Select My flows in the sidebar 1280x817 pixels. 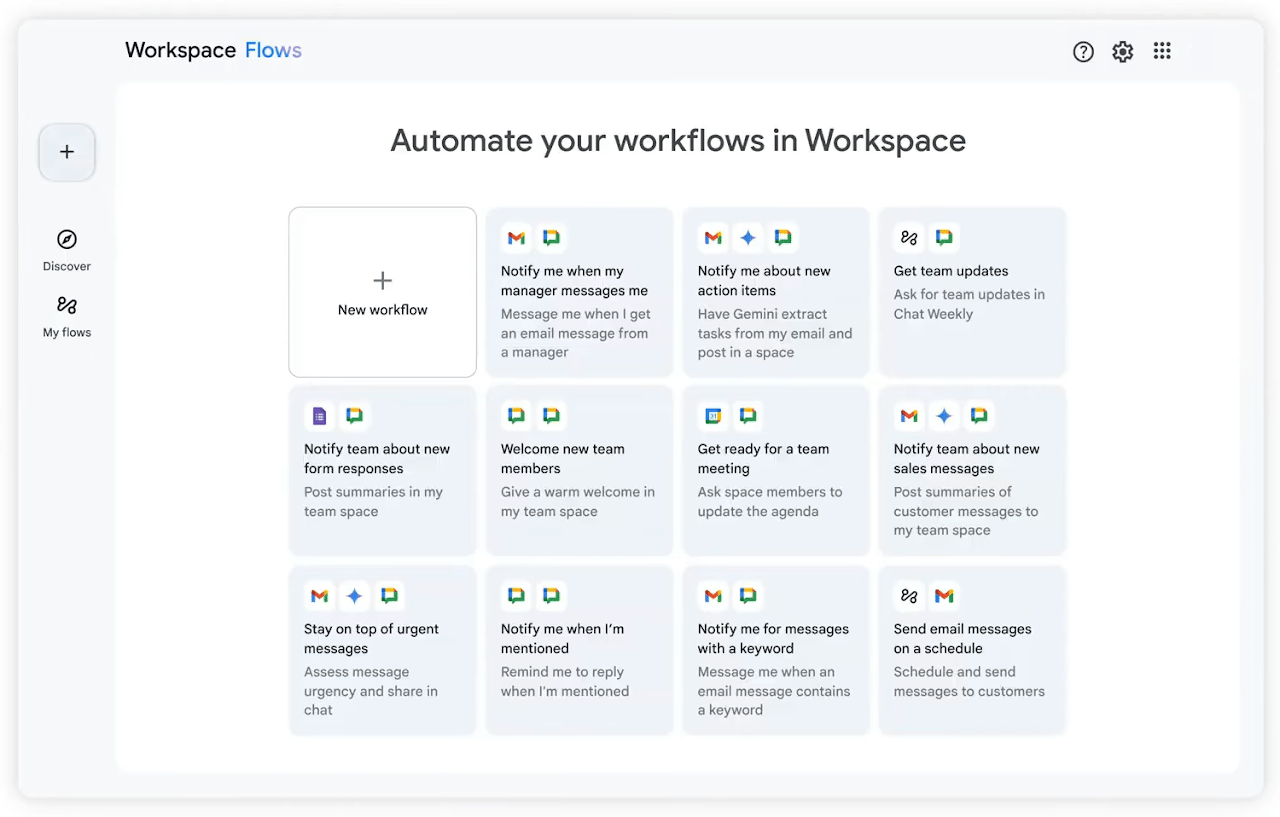coord(66,316)
